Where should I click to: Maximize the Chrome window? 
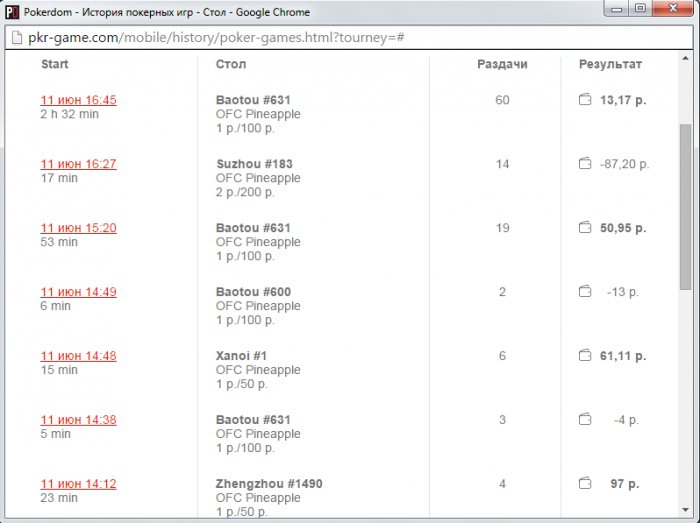click(x=640, y=8)
